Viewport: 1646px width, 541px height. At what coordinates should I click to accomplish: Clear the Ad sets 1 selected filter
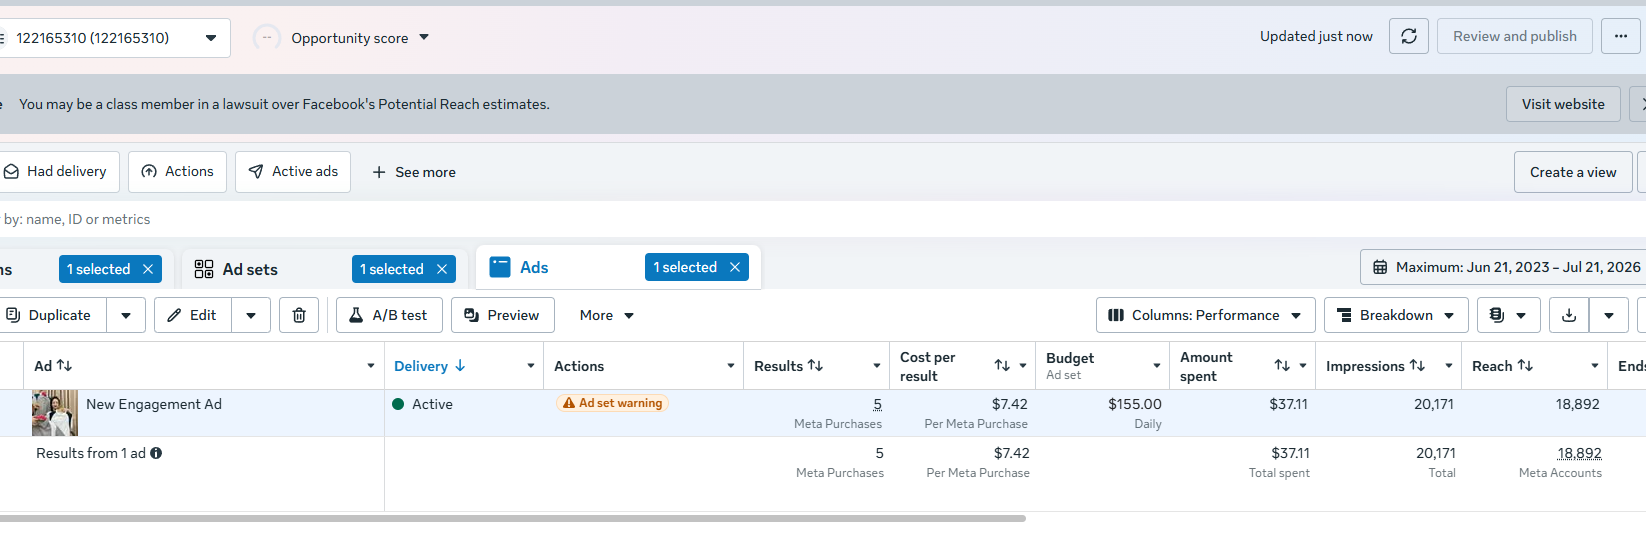coord(442,269)
